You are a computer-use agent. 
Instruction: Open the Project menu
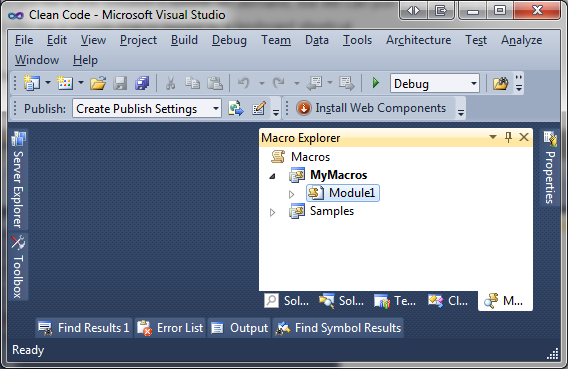pos(138,40)
